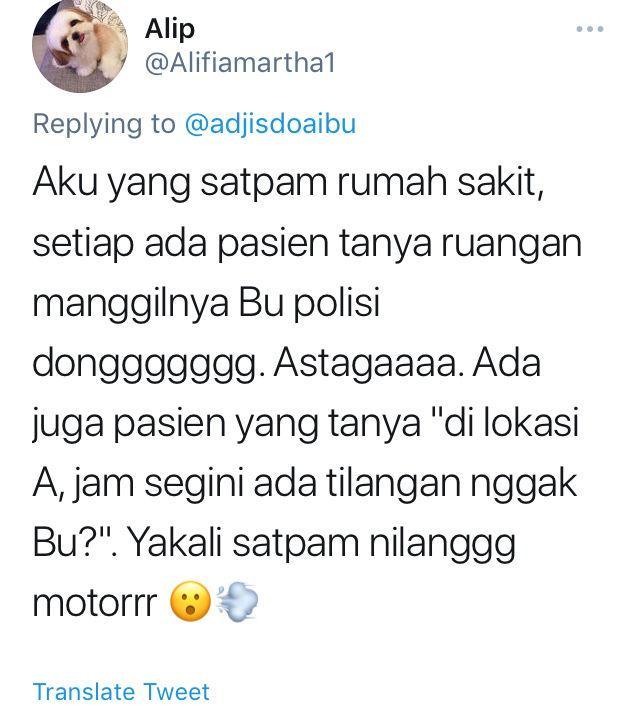640x710 pixels.
Task: Click the word "motorrr" in the tweet
Action: point(95,603)
